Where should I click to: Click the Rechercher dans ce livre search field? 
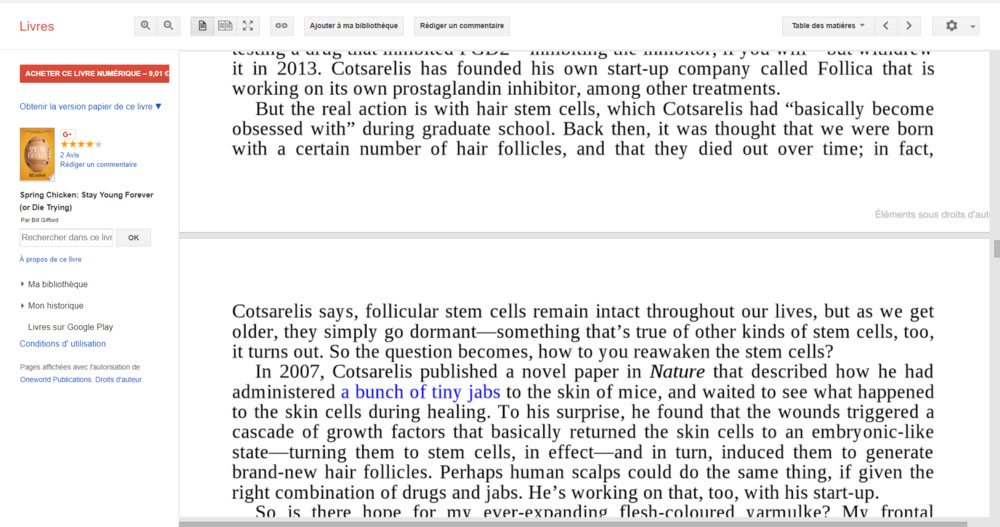point(66,237)
